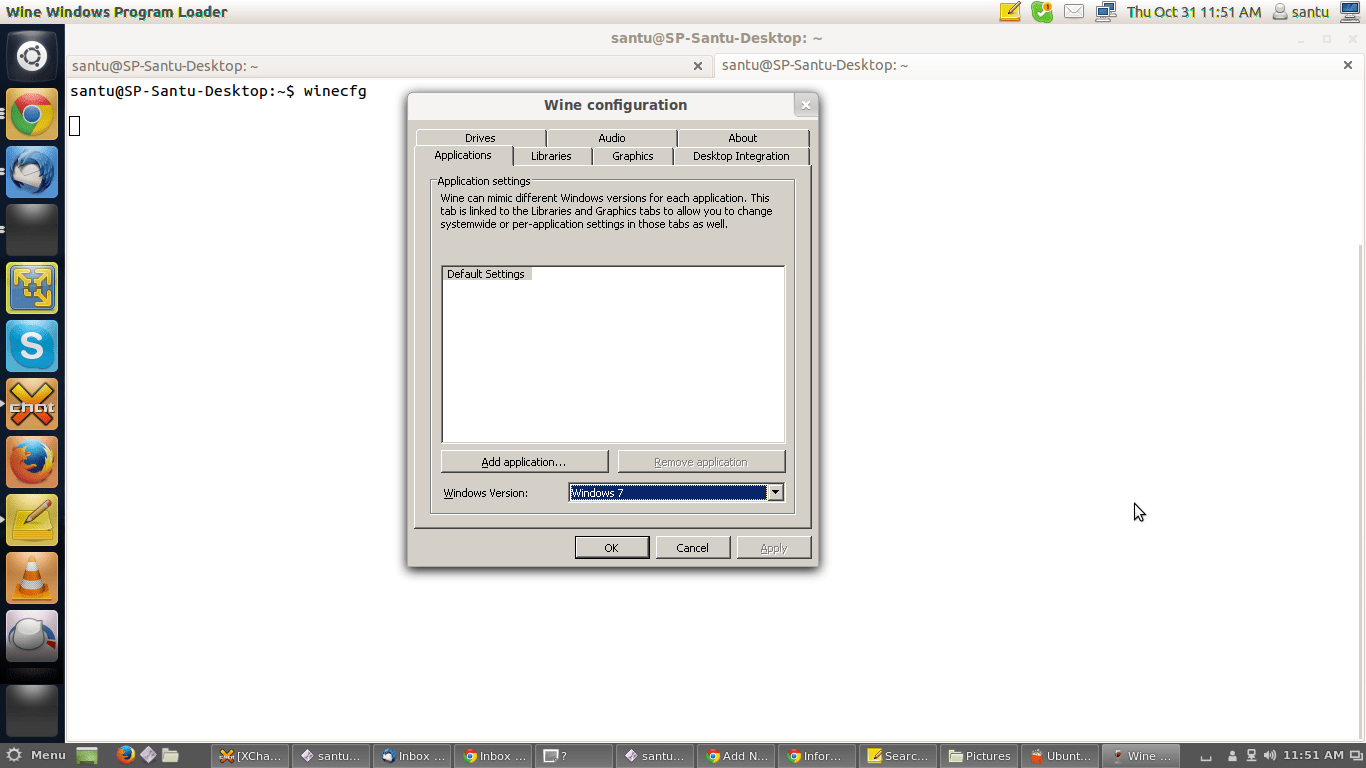Screen dimensions: 1366x768
Task: Switch to the Pictures taskbar window
Action: click(980, 756)
